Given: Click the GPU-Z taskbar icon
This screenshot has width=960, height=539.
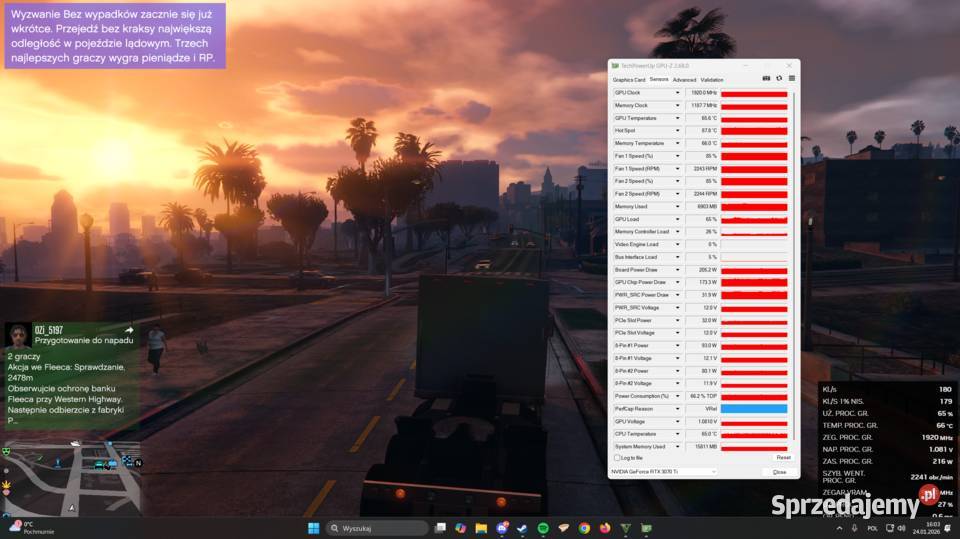Looking at the screenshot, I should 646,528.
